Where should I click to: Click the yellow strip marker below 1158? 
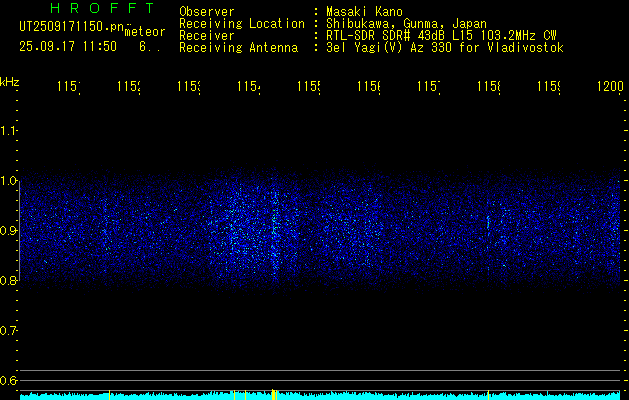click(488, 395)
